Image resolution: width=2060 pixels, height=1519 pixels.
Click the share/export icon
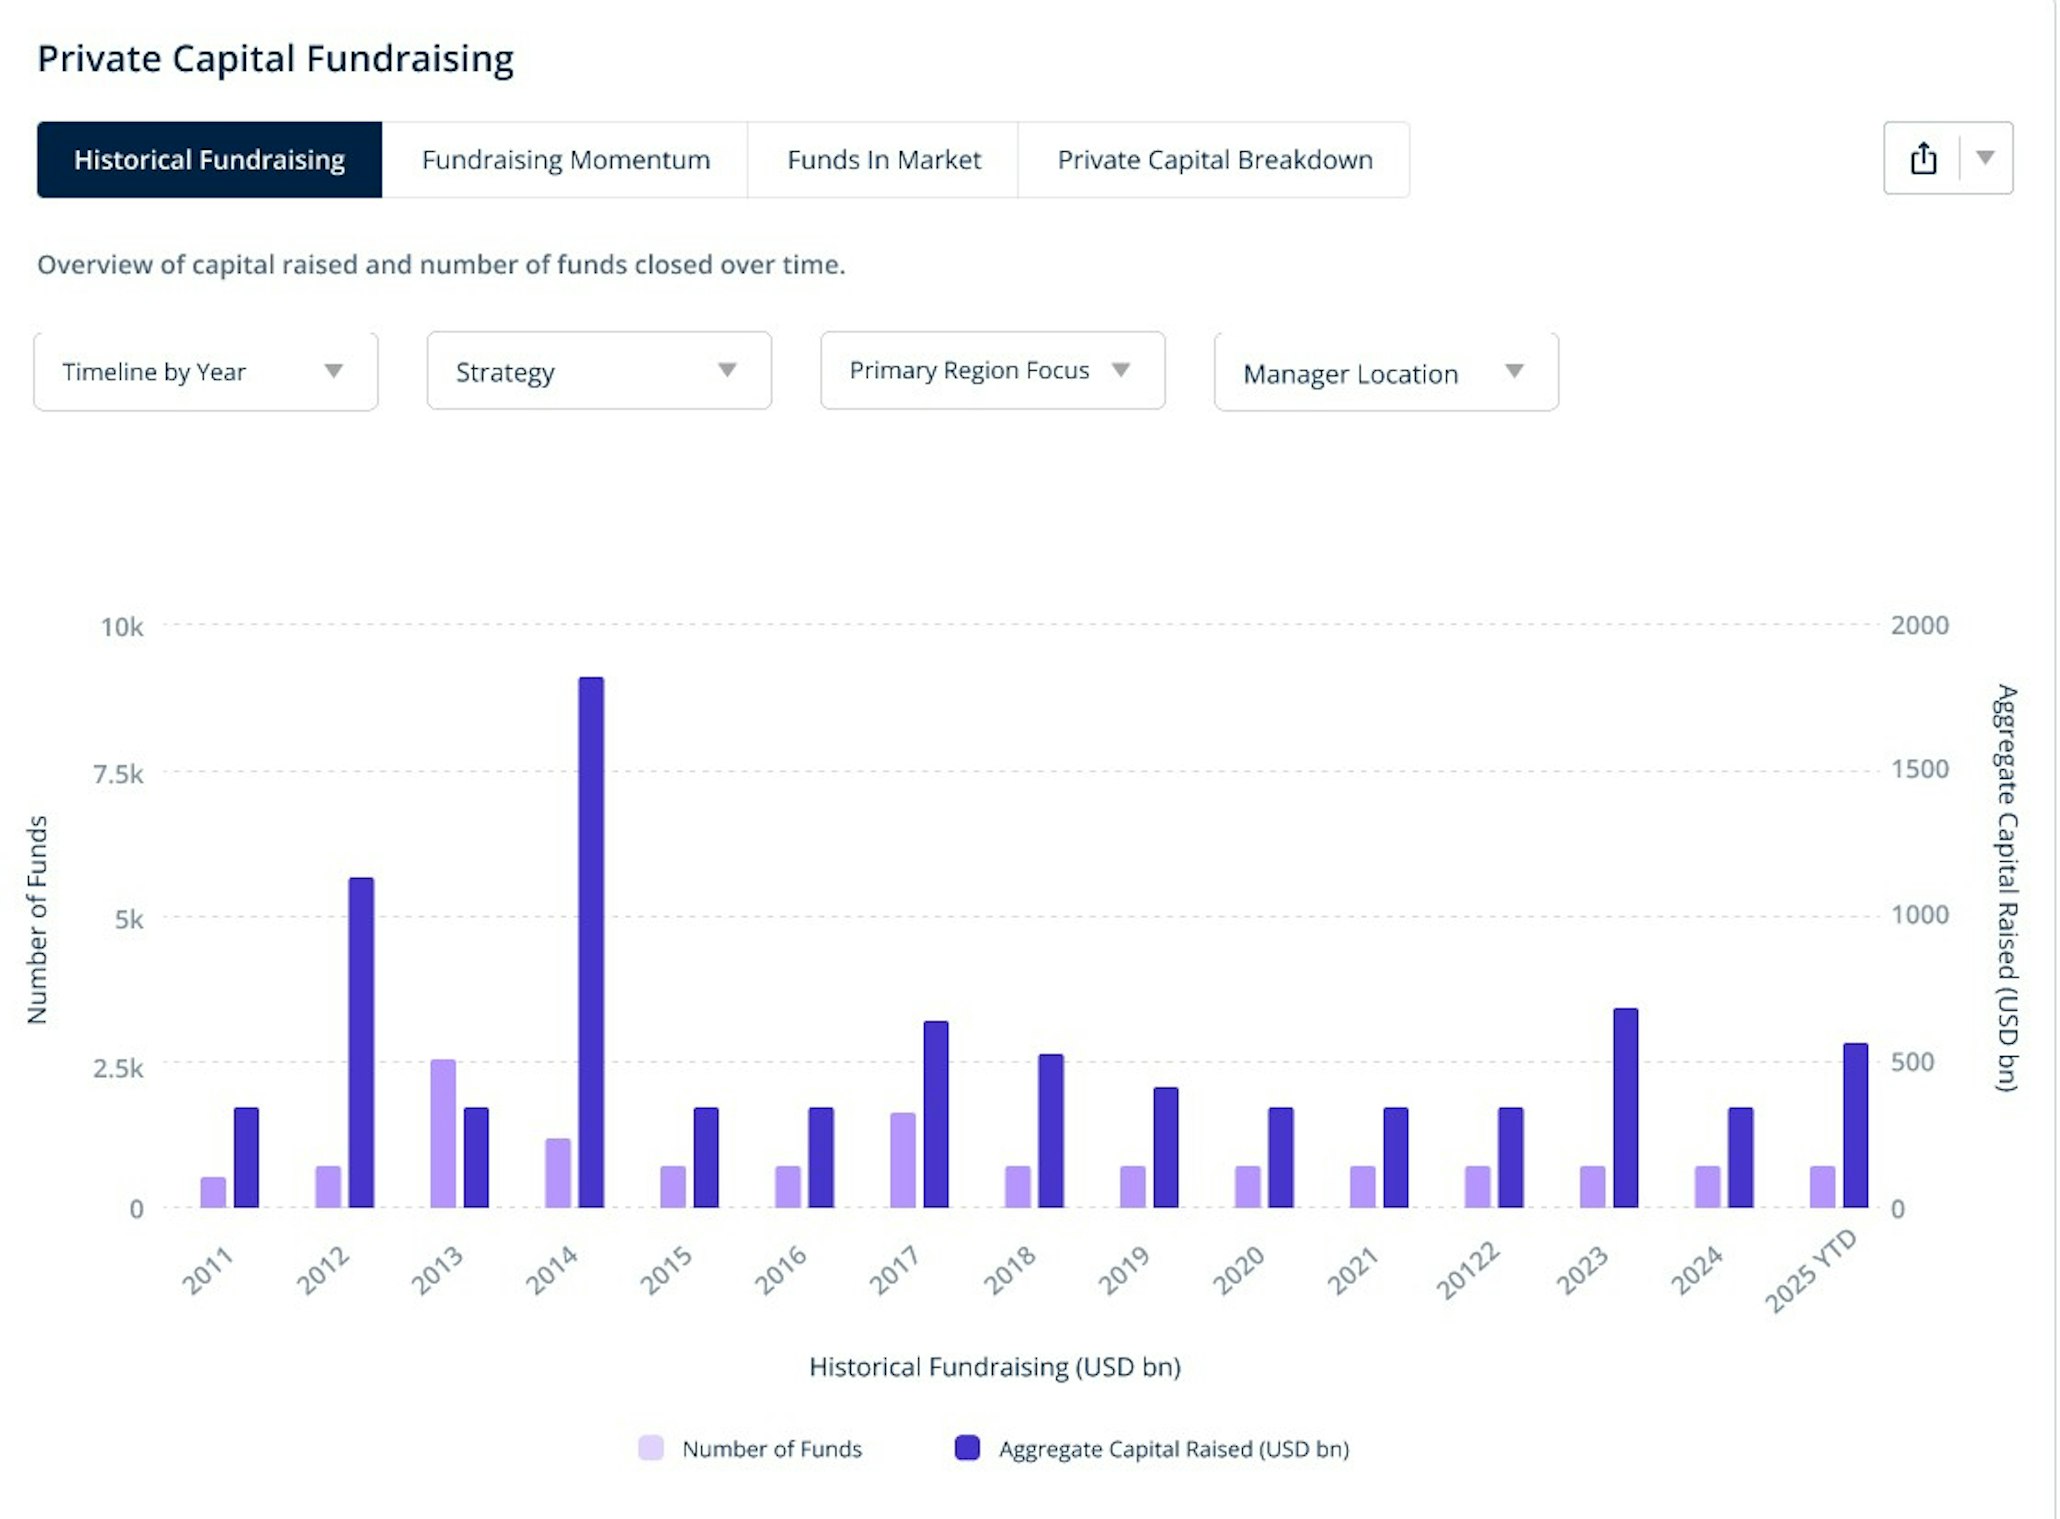point(1922,159)
